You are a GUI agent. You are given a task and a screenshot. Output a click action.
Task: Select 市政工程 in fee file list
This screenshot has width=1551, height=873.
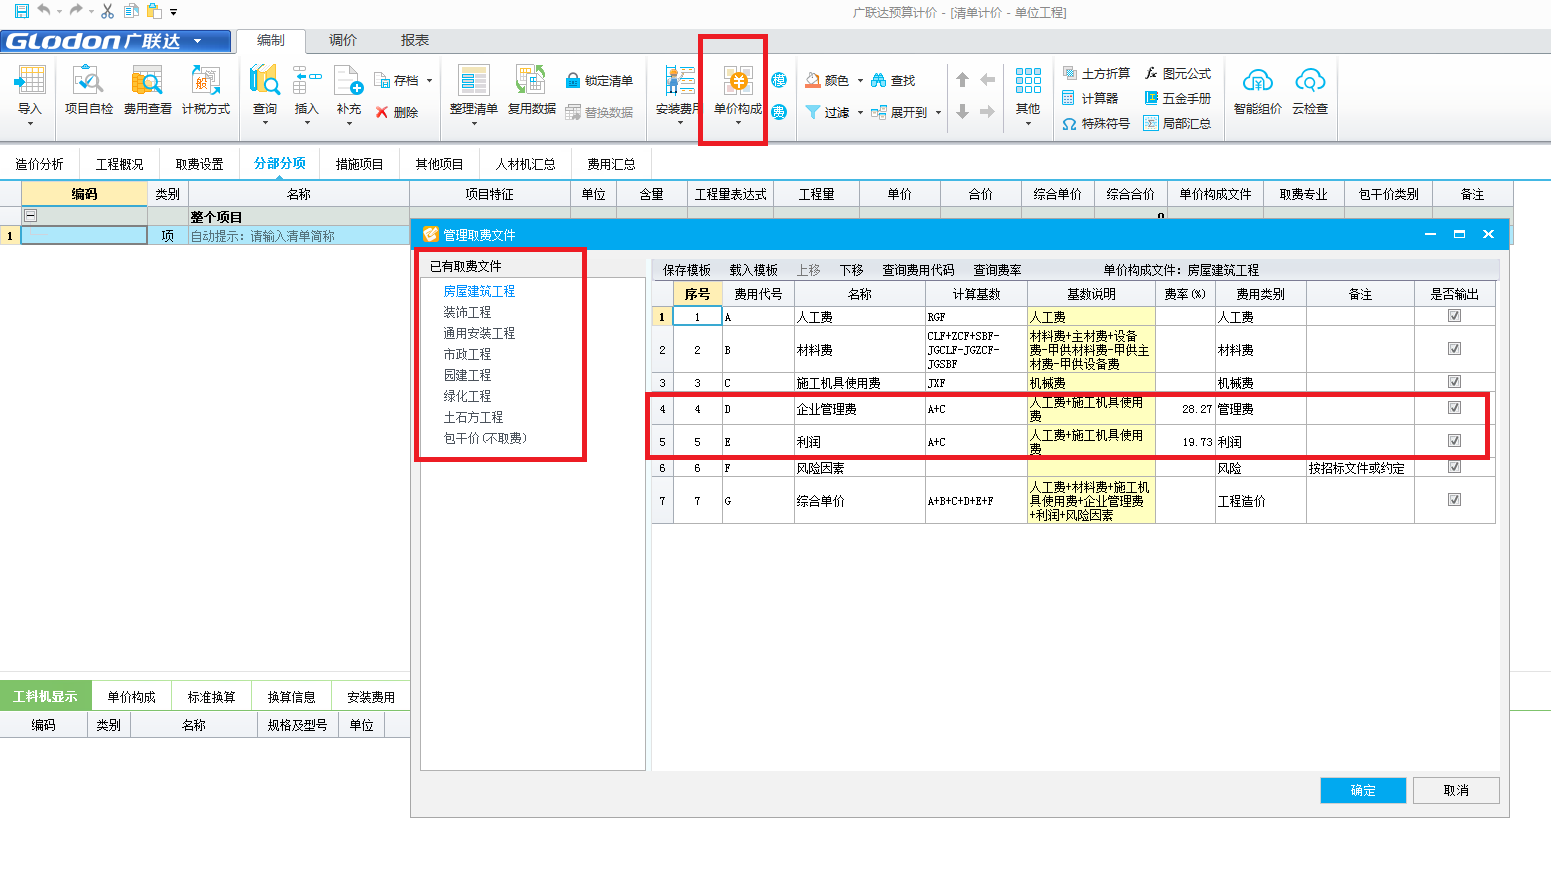(x=467, y=354)
